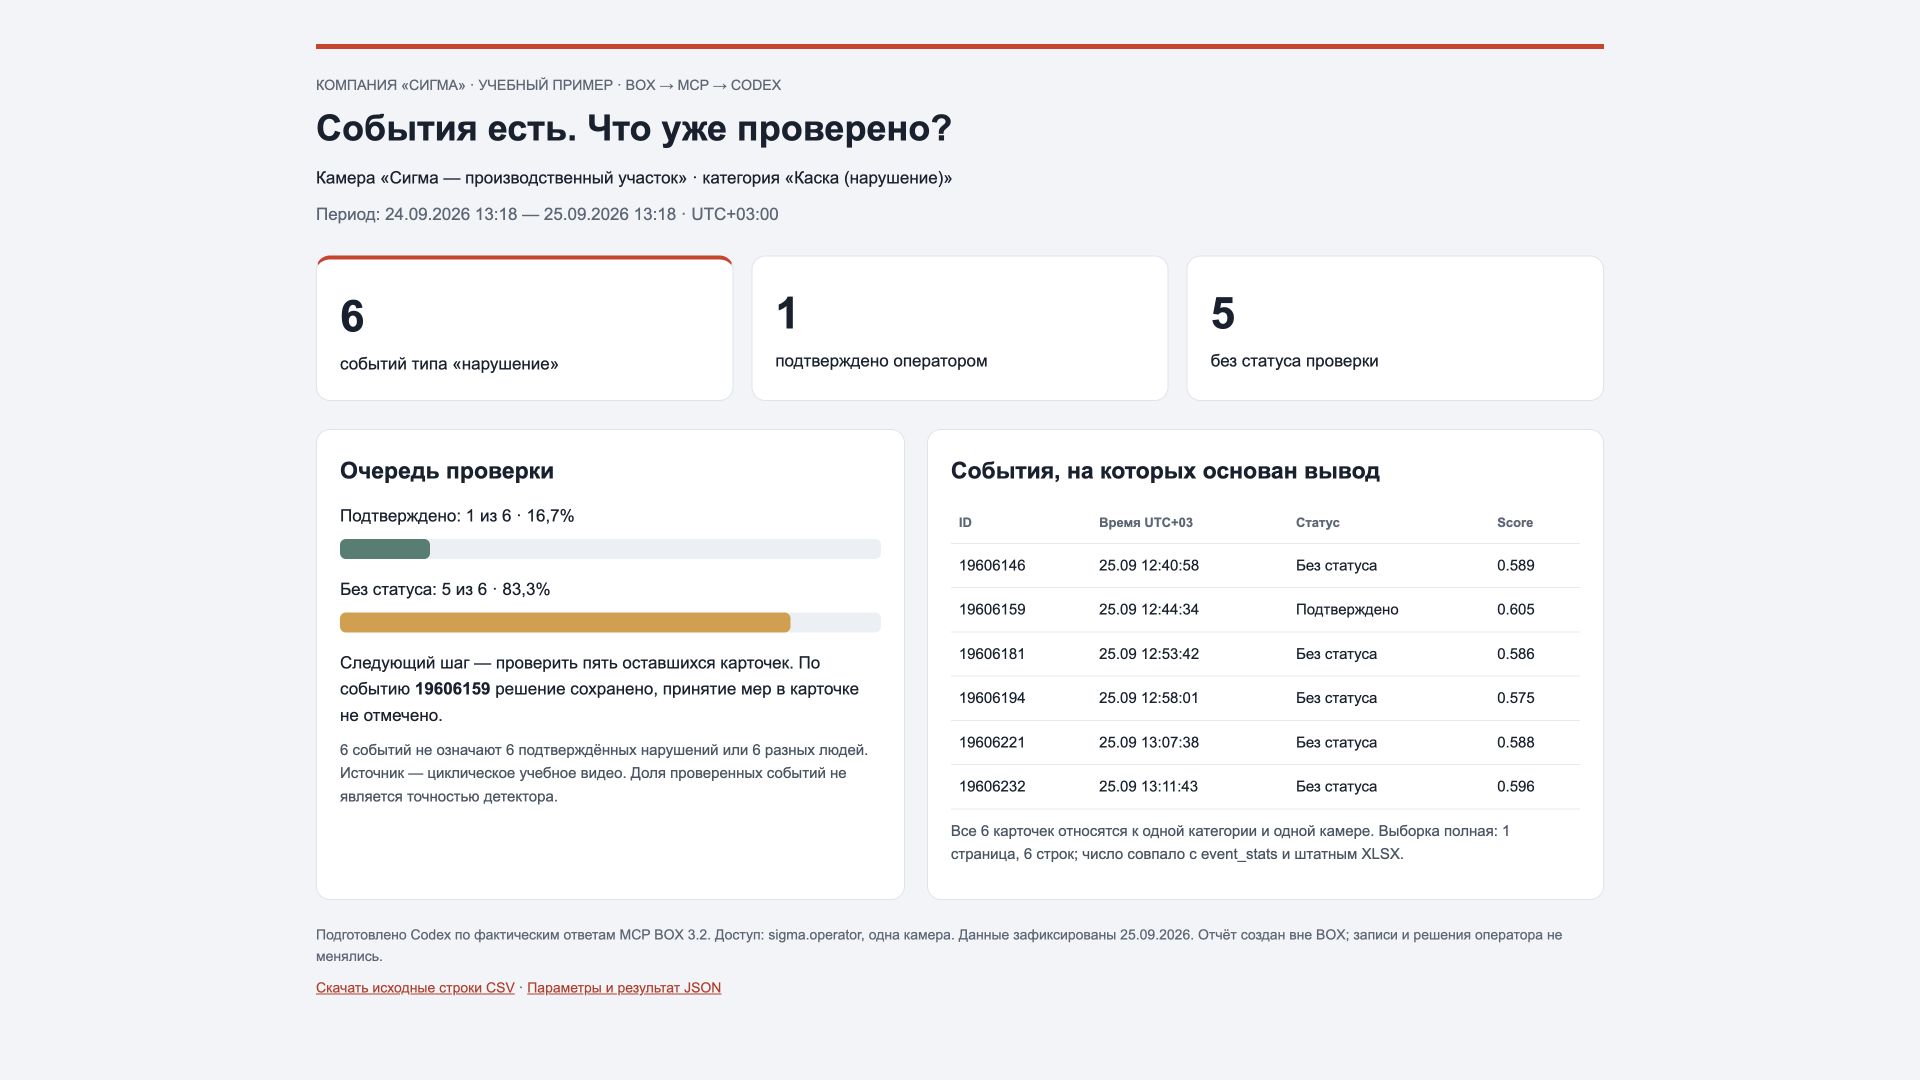Click score value 0.605
This screenshot has height=1080, width=1920.
[1516, 610]
